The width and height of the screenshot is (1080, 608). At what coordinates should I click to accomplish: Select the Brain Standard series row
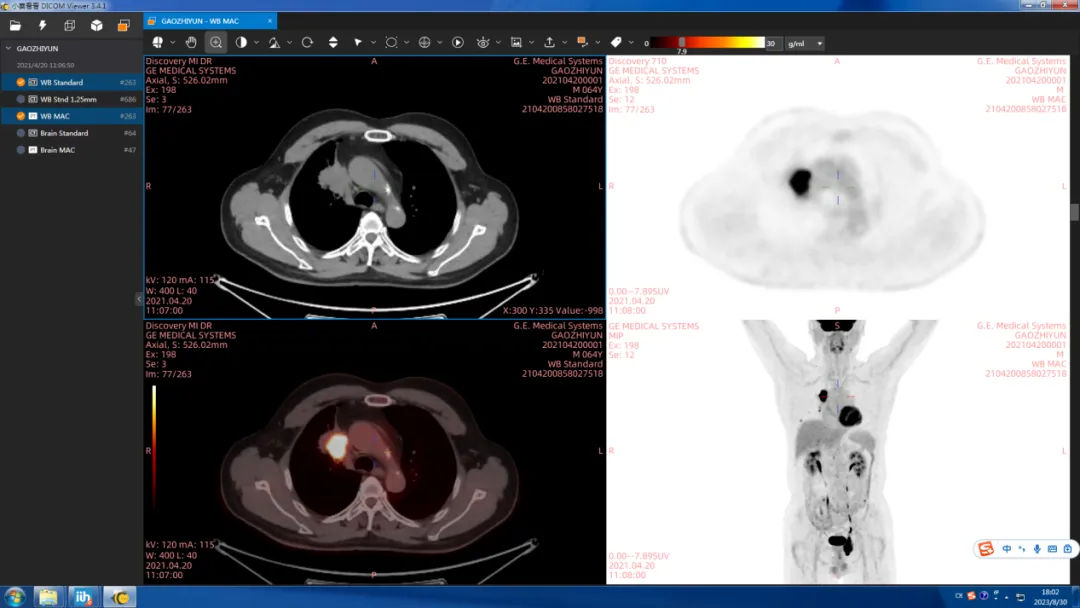tap(72, 133)
